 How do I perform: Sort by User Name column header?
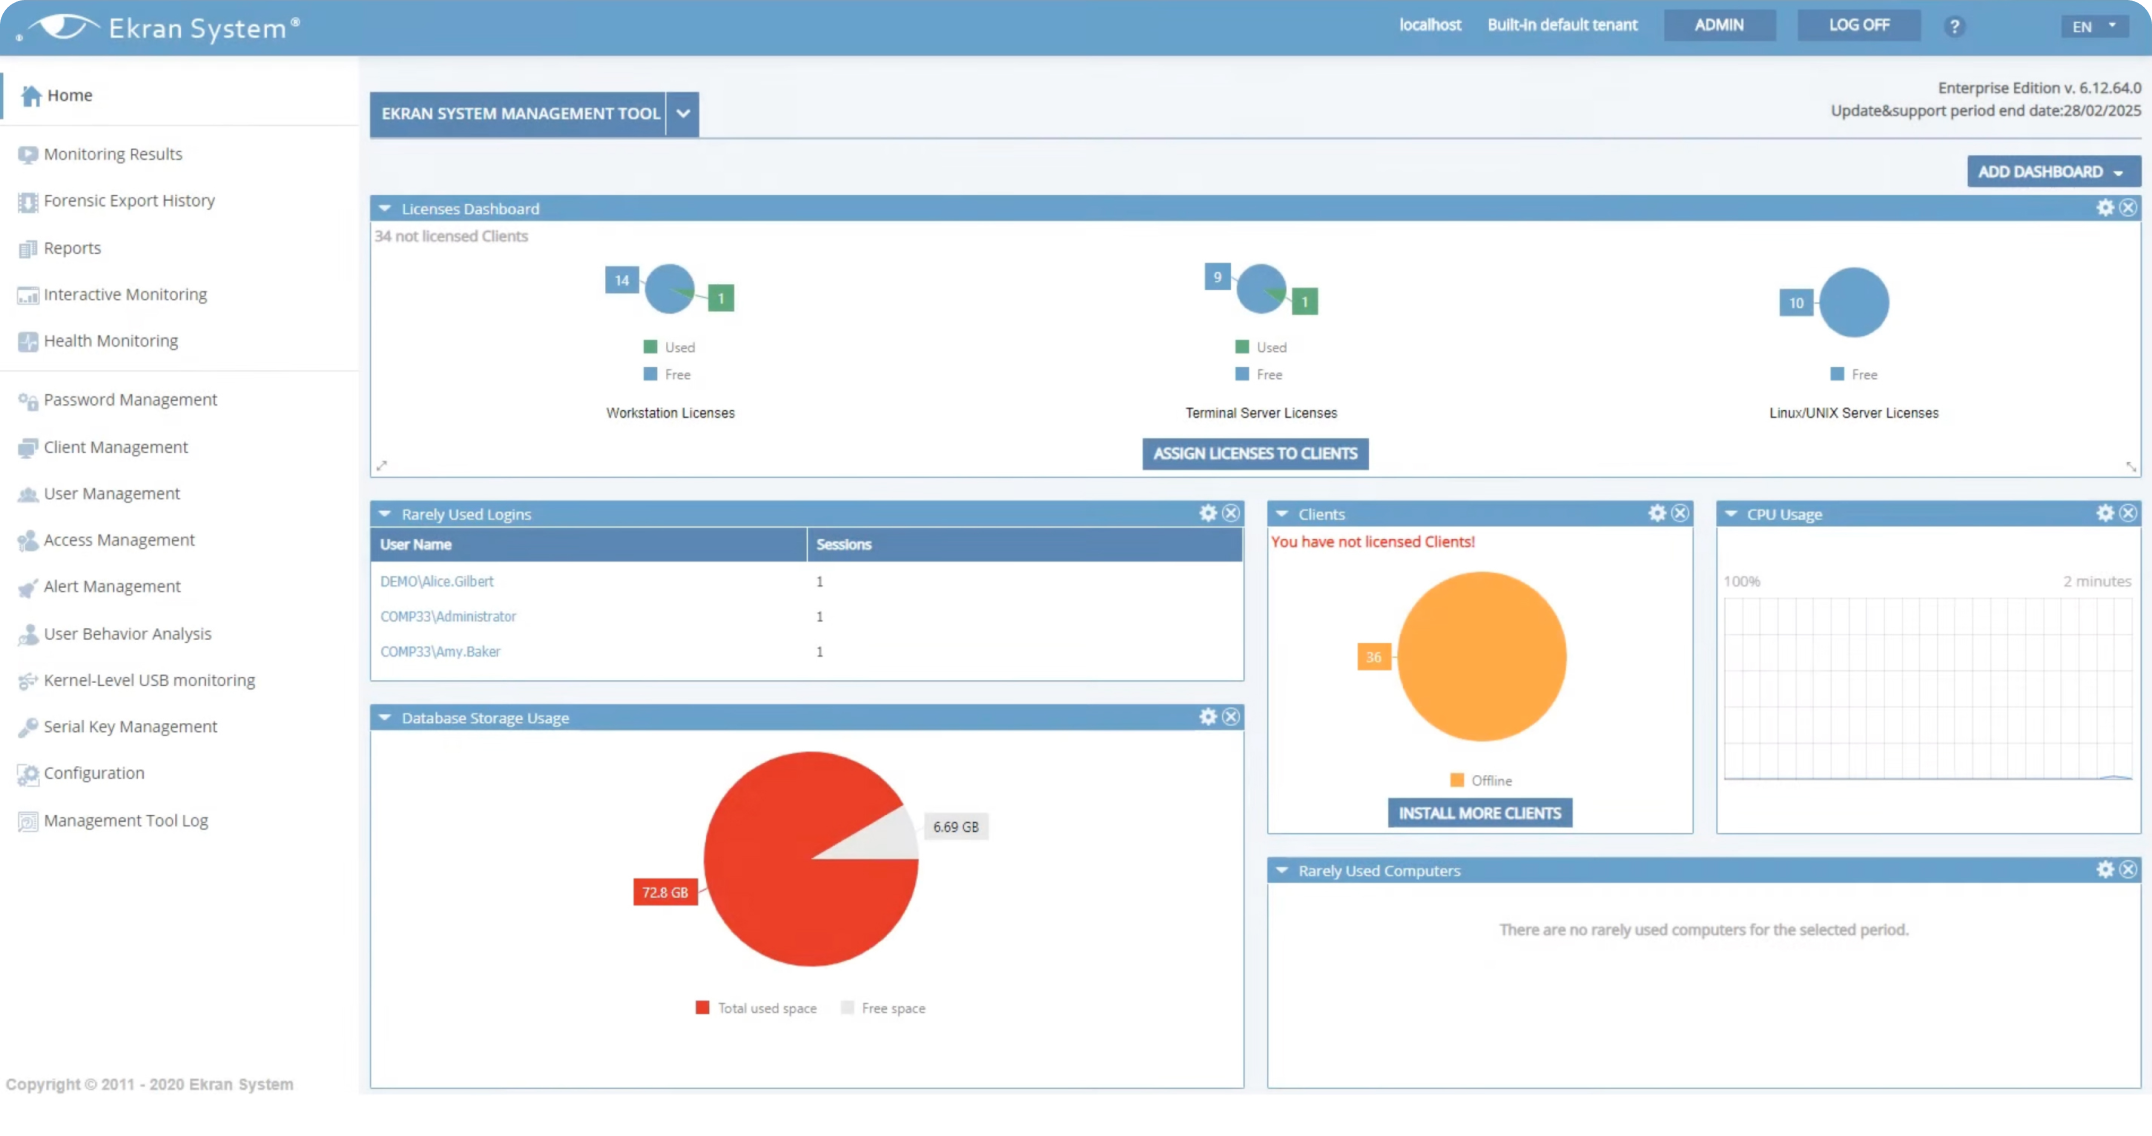[x=588, y=544]
